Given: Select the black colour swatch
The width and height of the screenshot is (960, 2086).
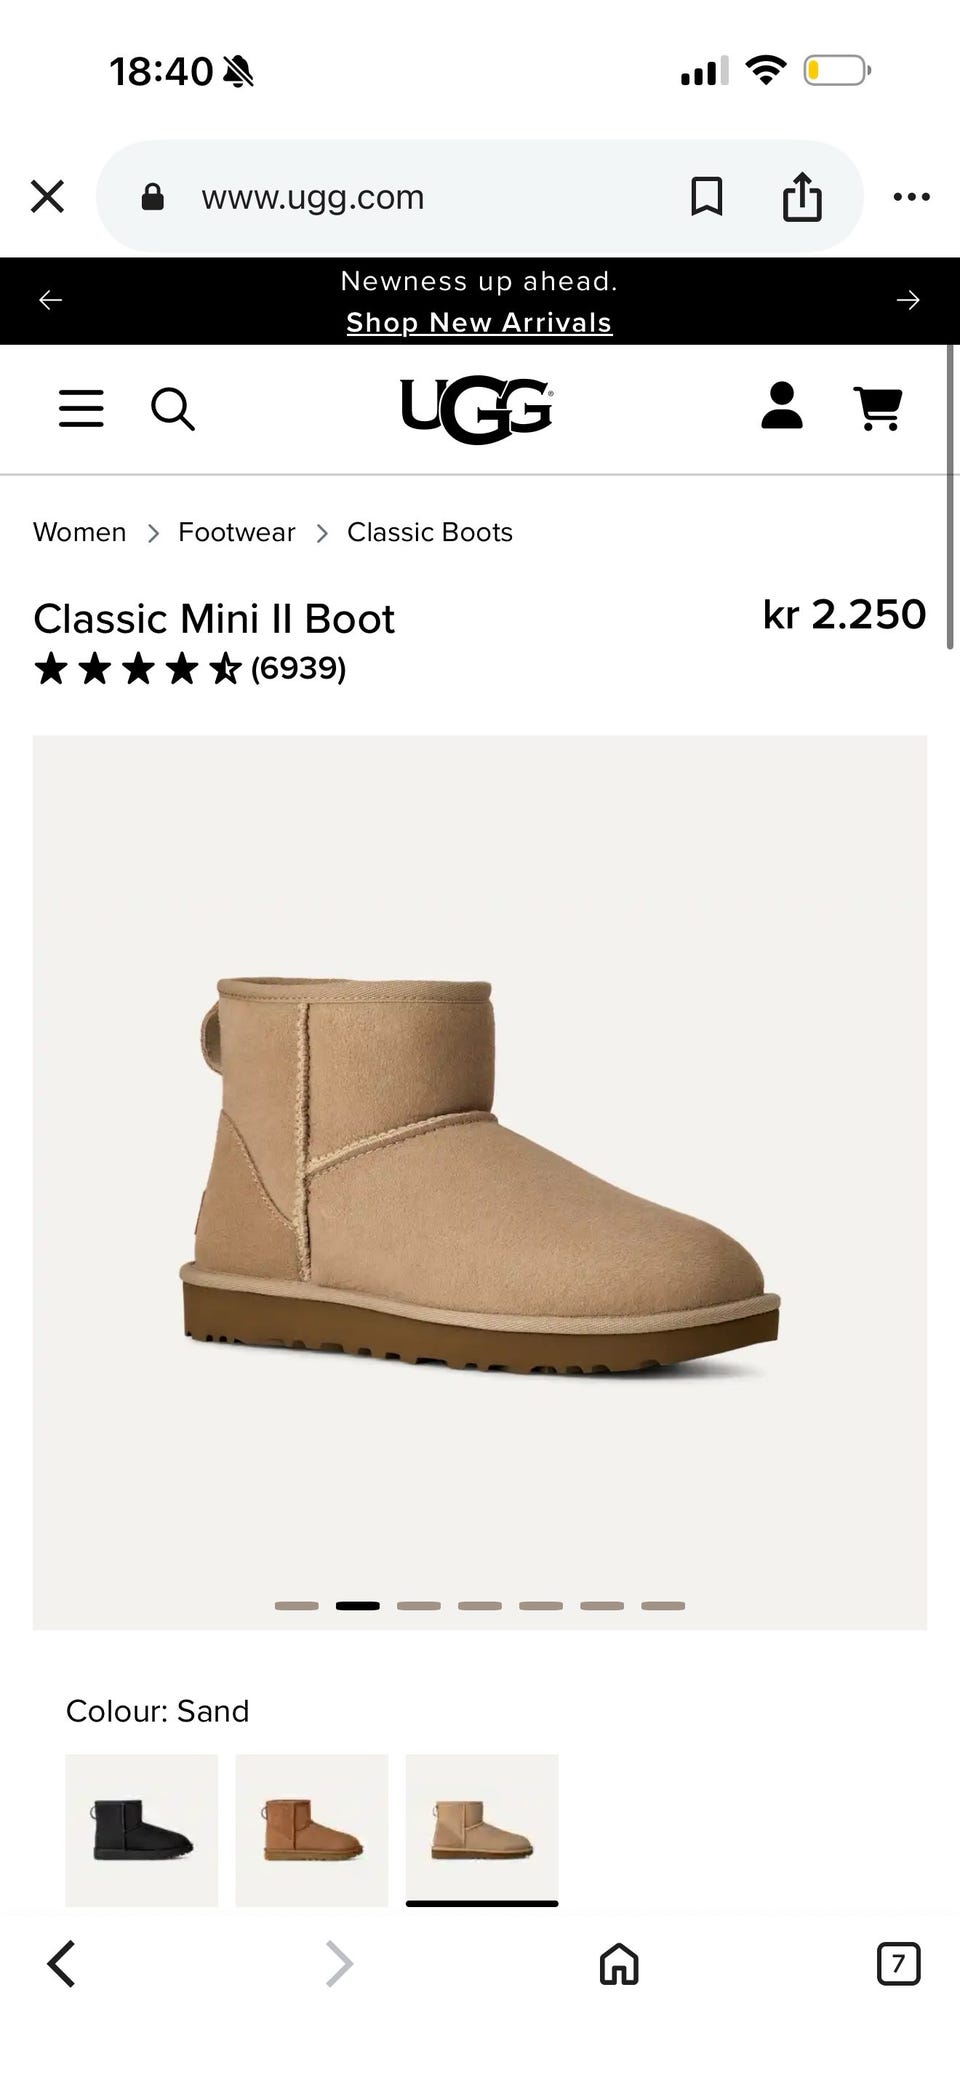Looking at the screenshot, I should click(142, 1830).
